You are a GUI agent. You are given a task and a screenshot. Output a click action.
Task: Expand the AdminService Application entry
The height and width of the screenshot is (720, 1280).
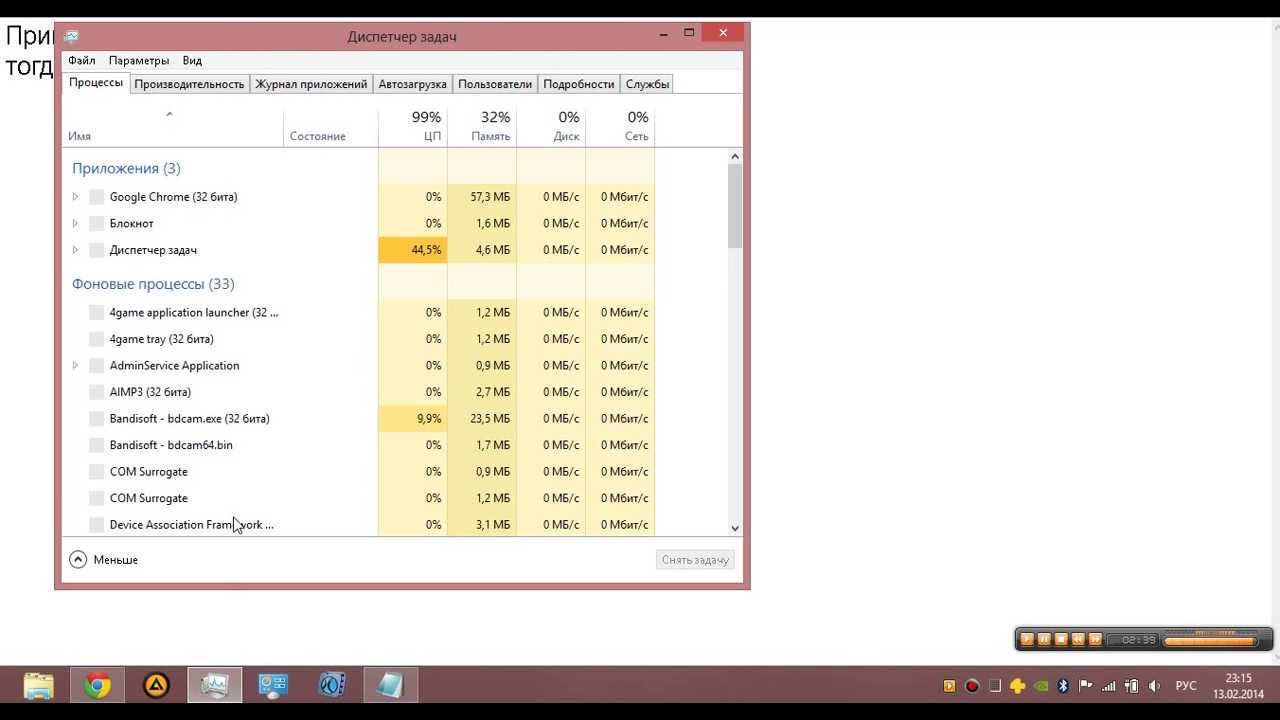(75, 366)
